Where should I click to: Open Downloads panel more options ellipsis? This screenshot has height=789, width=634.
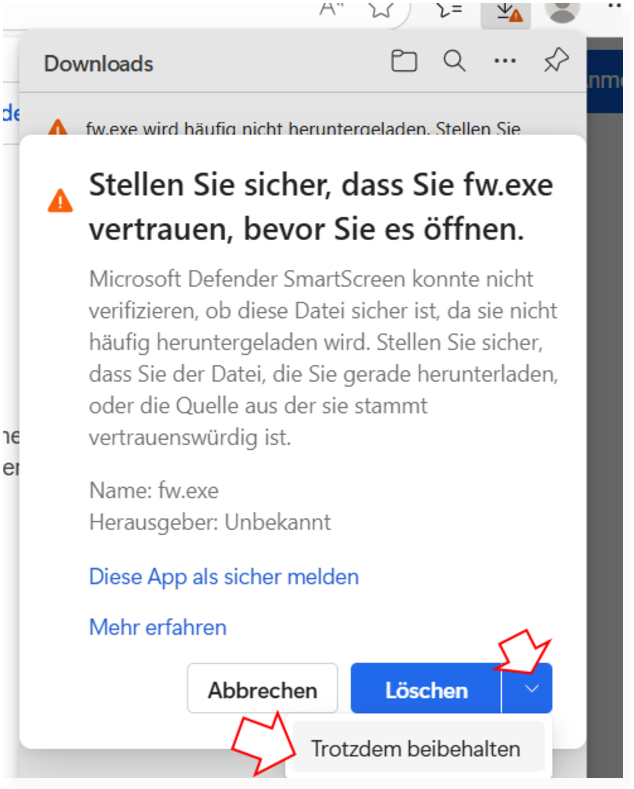505,61
